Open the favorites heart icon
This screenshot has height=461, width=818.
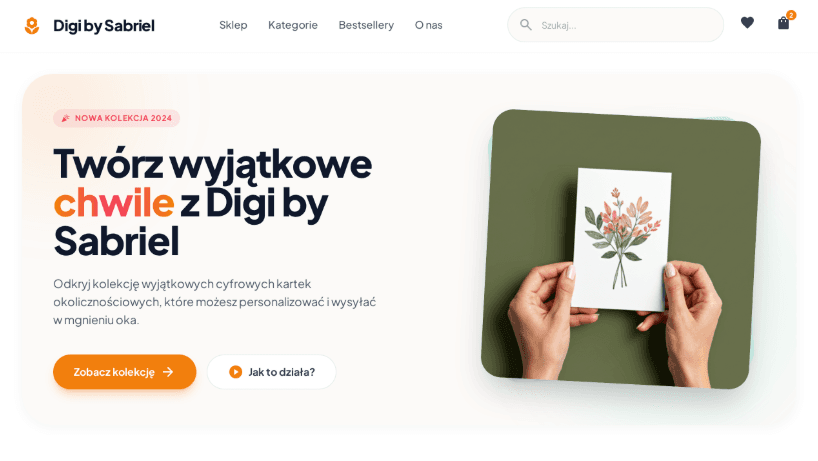[747, 23]
